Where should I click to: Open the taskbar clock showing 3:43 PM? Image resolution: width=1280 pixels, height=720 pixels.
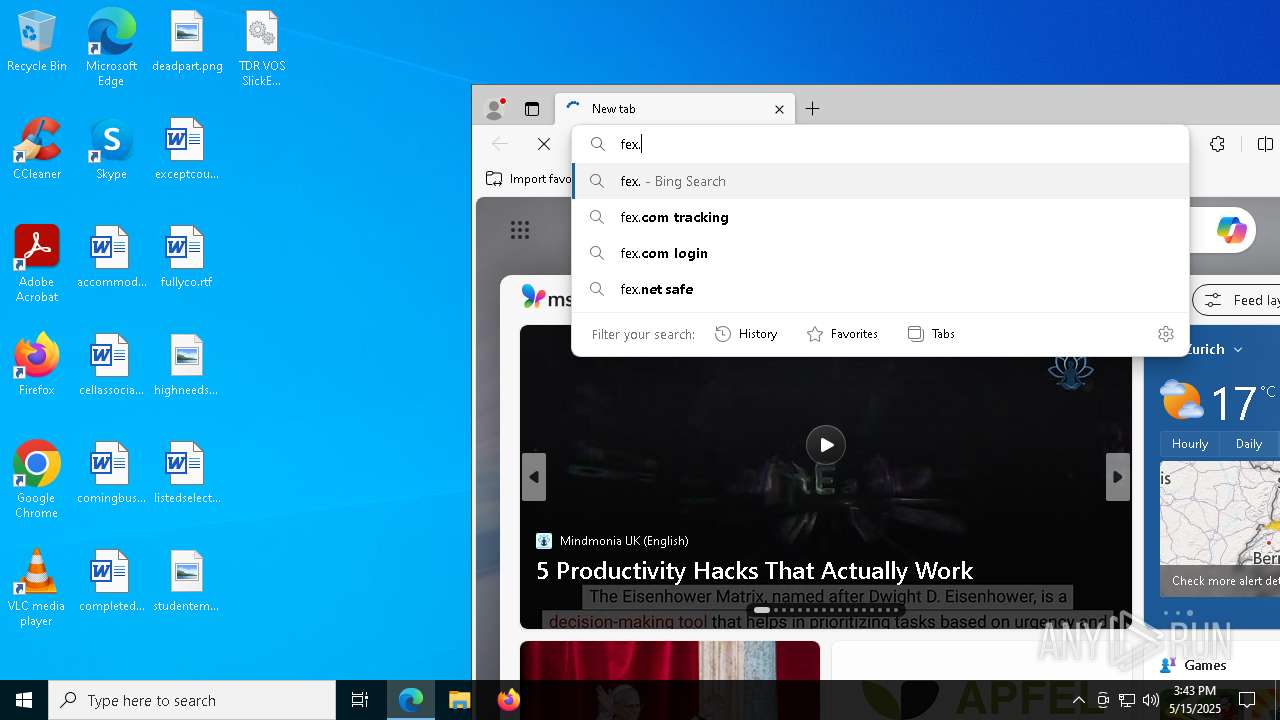1195,700
